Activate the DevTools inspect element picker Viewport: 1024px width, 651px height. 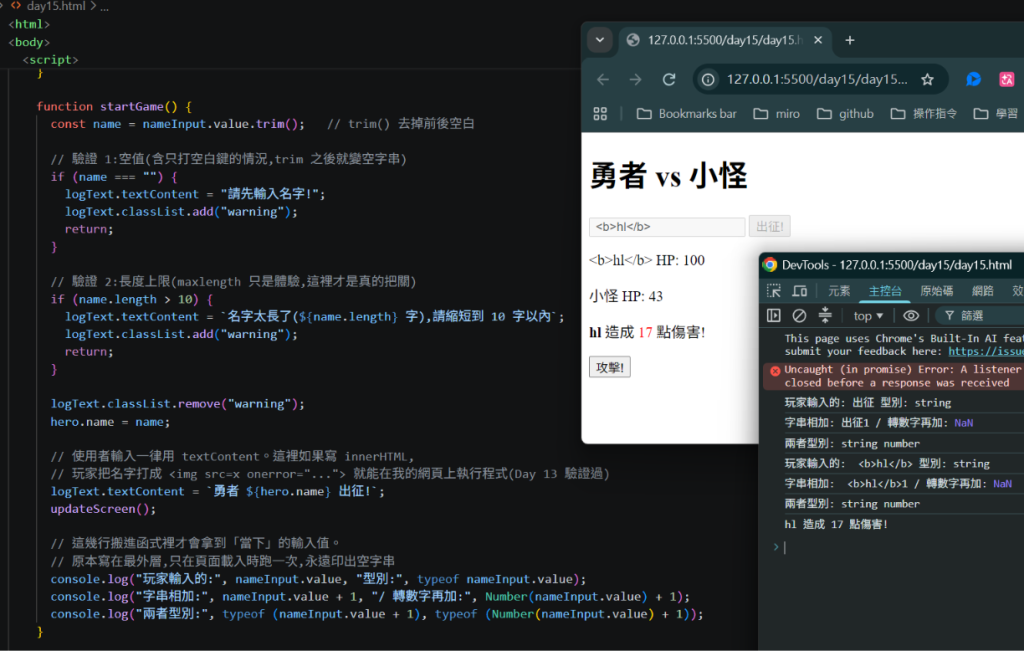point(774,291)
